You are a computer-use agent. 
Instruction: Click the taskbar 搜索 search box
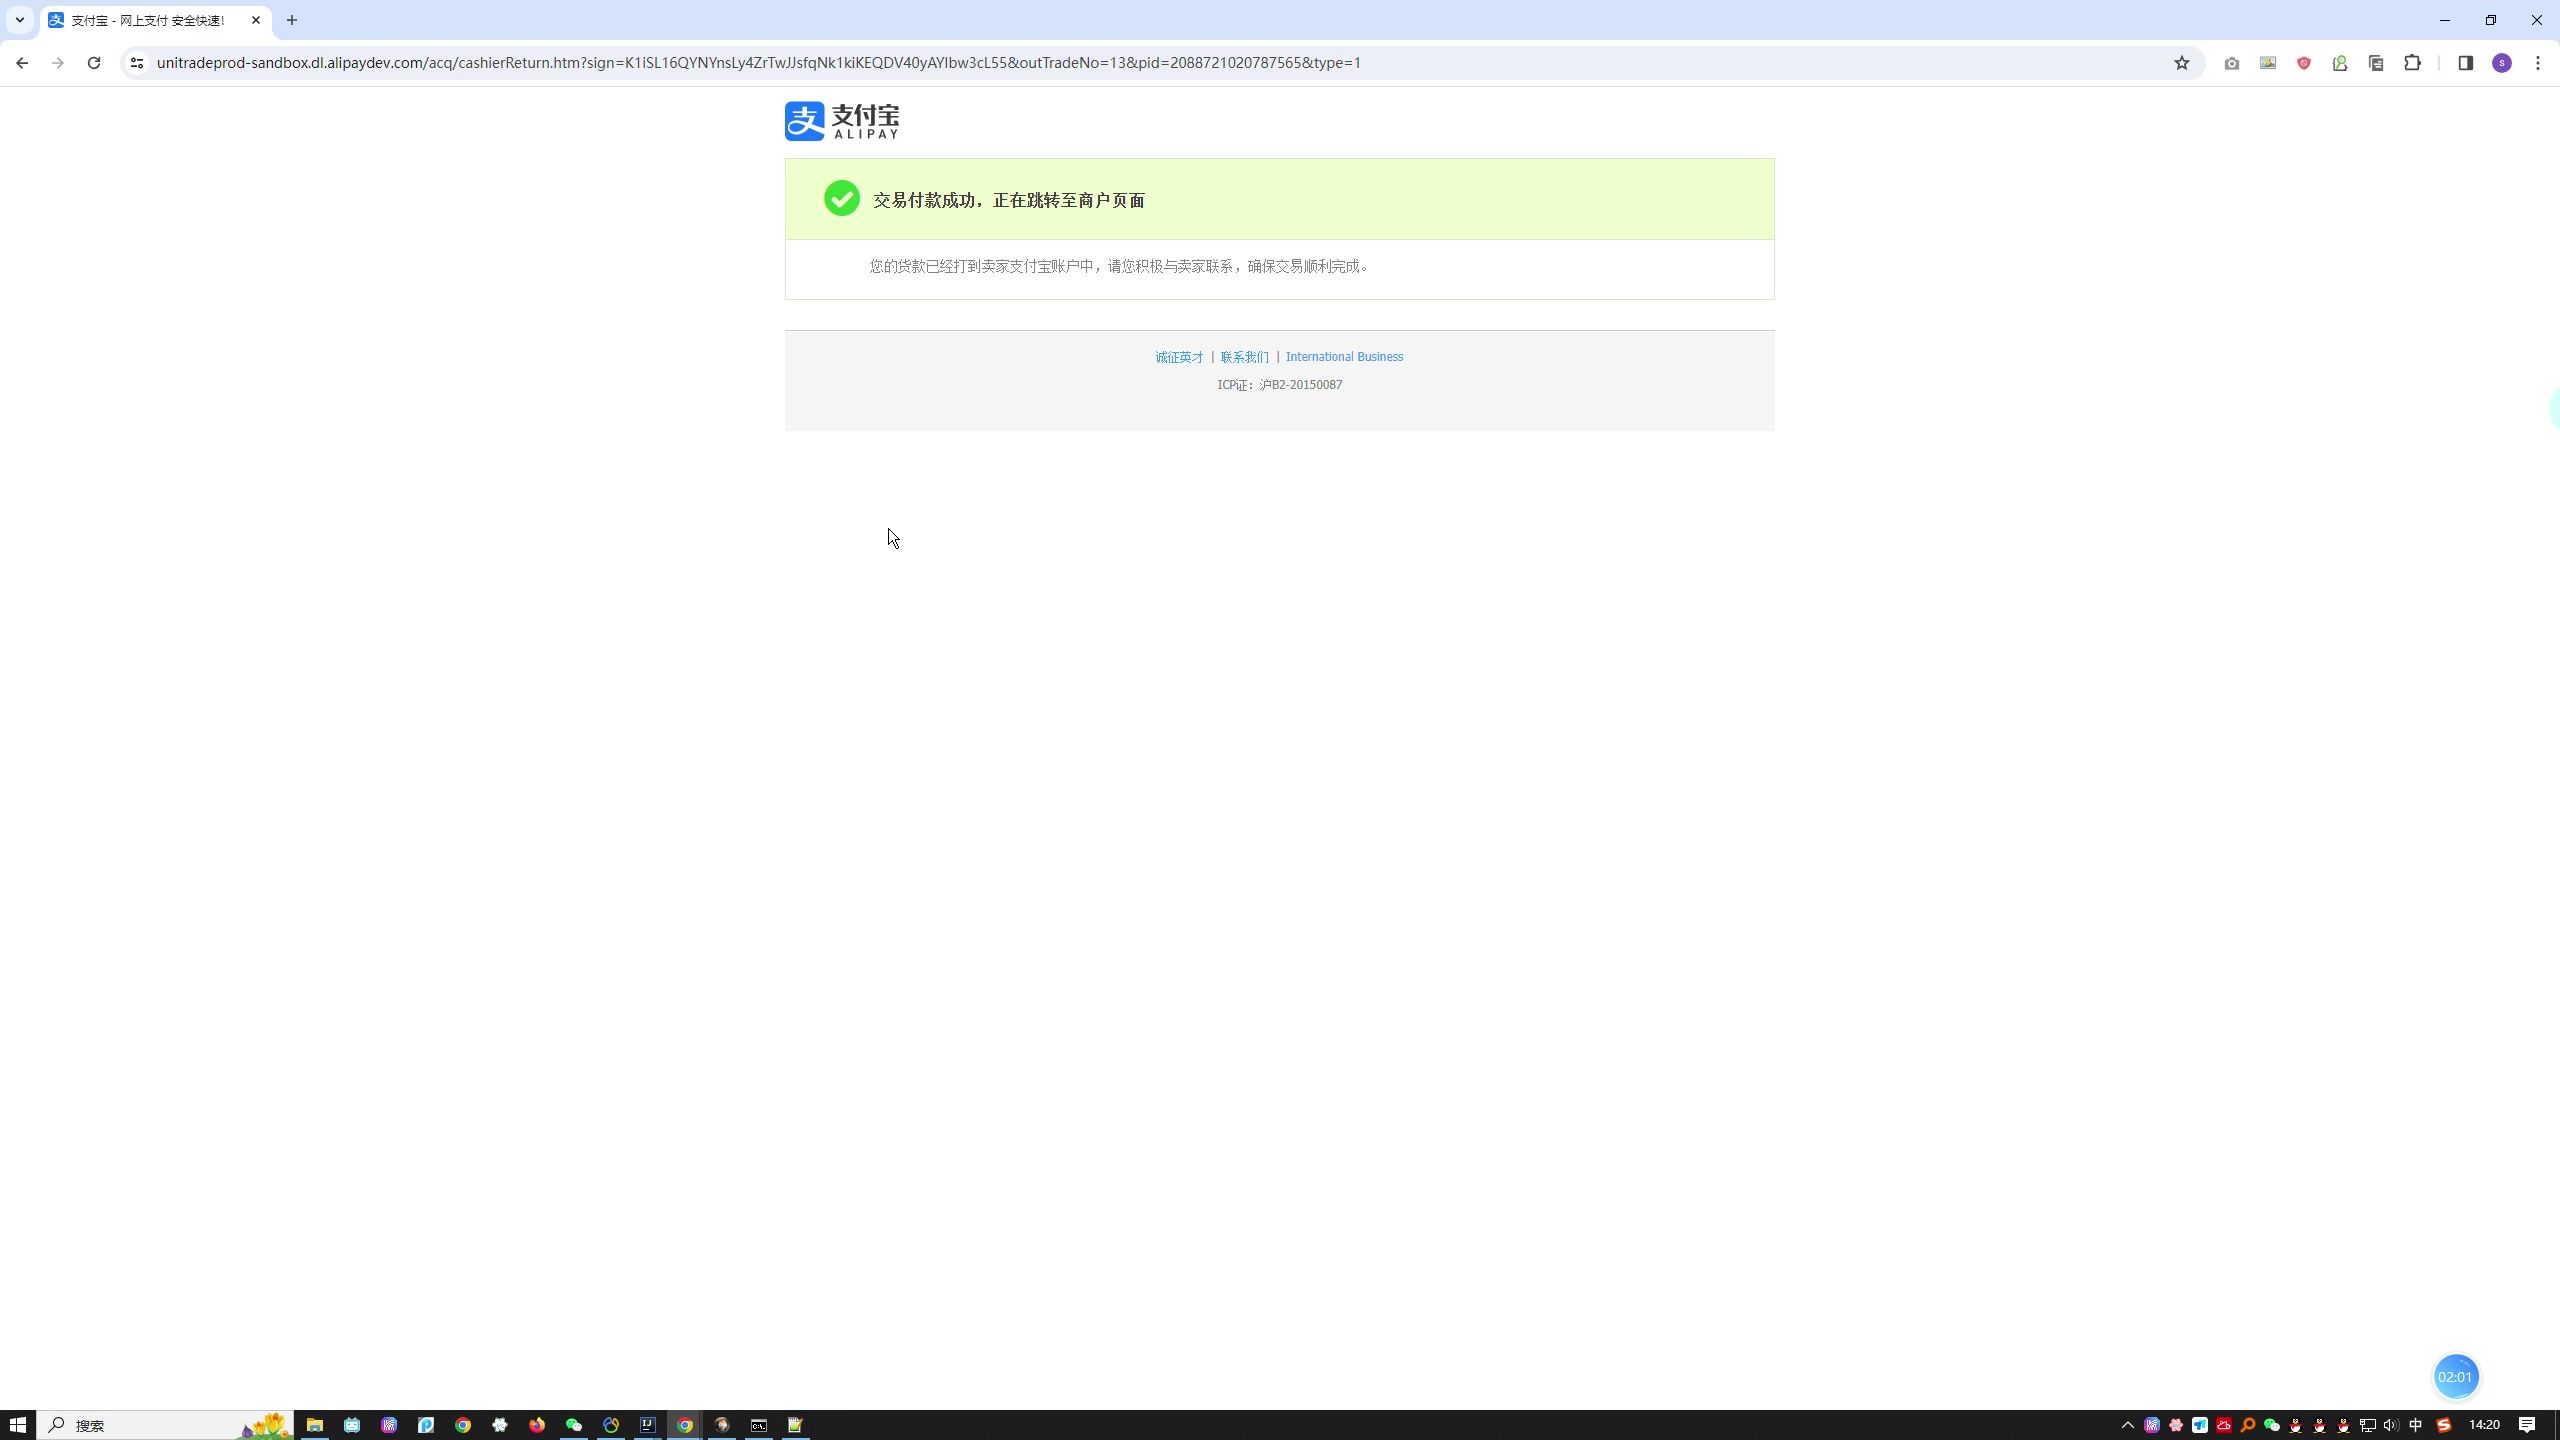pyautogui.click(x=165, y=1425)
